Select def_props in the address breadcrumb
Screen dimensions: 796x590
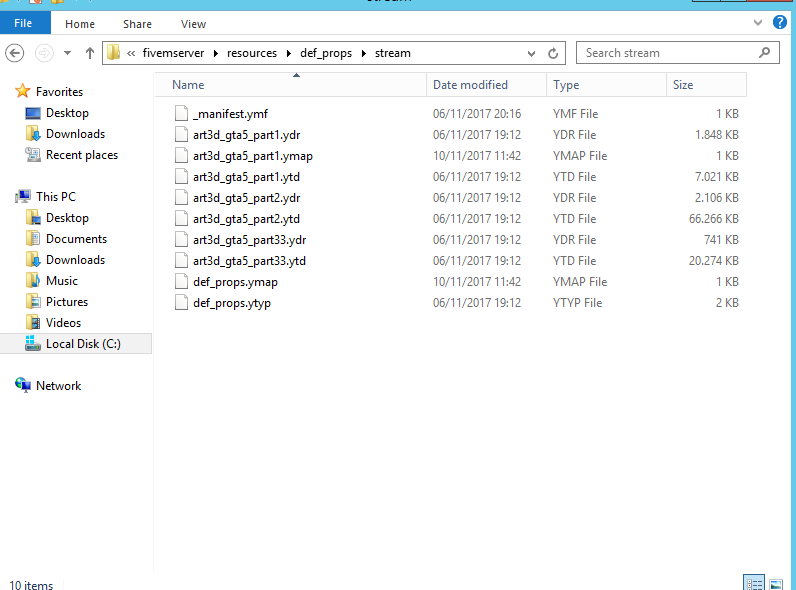tap(326, 53)
